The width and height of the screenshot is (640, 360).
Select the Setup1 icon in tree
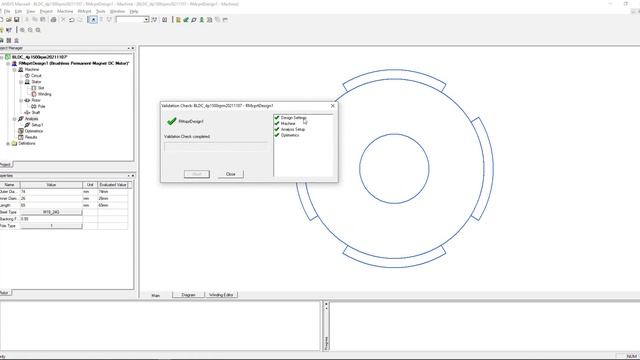coord(27,125)
